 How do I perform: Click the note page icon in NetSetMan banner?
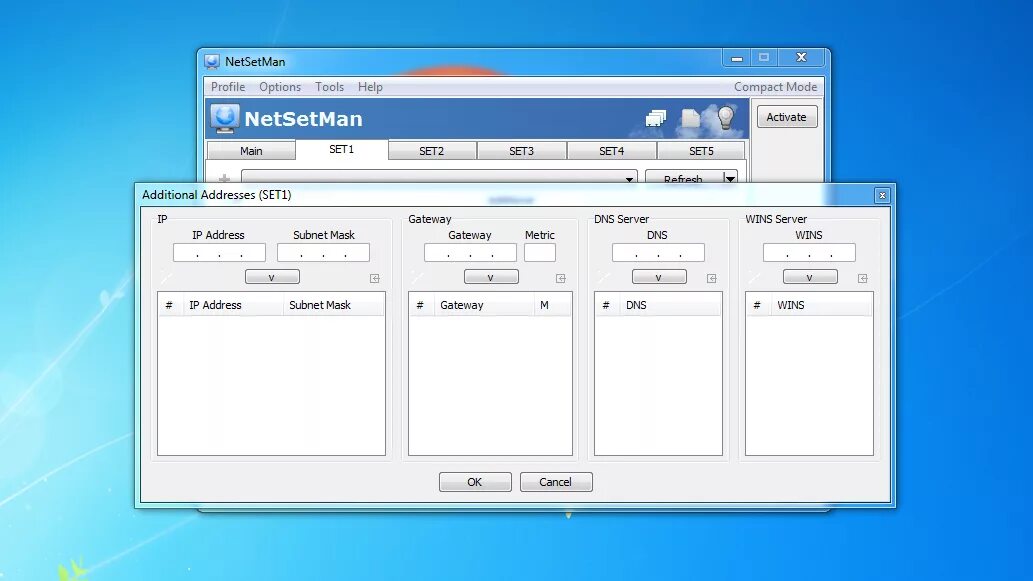click(690, 119)
